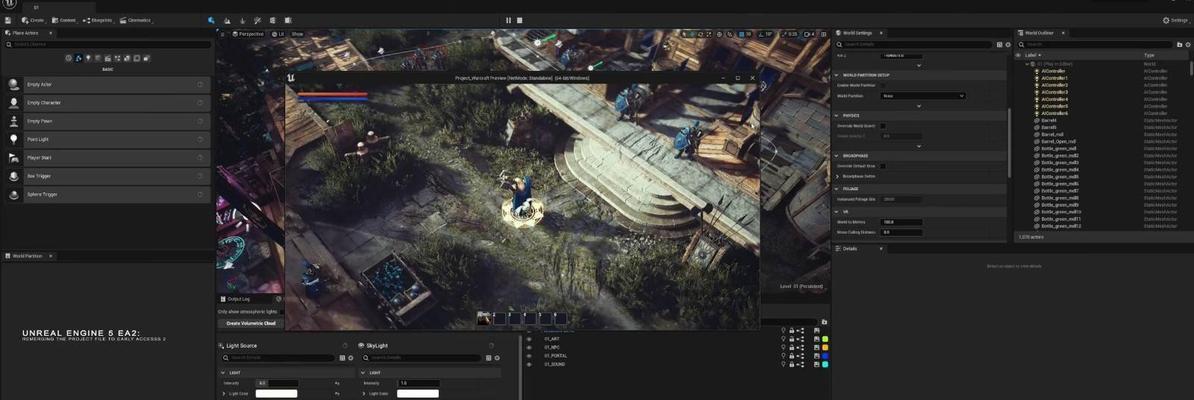Screen dimensions: 1194x400
Task: Collapse the Physics section
Action: [837, 116]
